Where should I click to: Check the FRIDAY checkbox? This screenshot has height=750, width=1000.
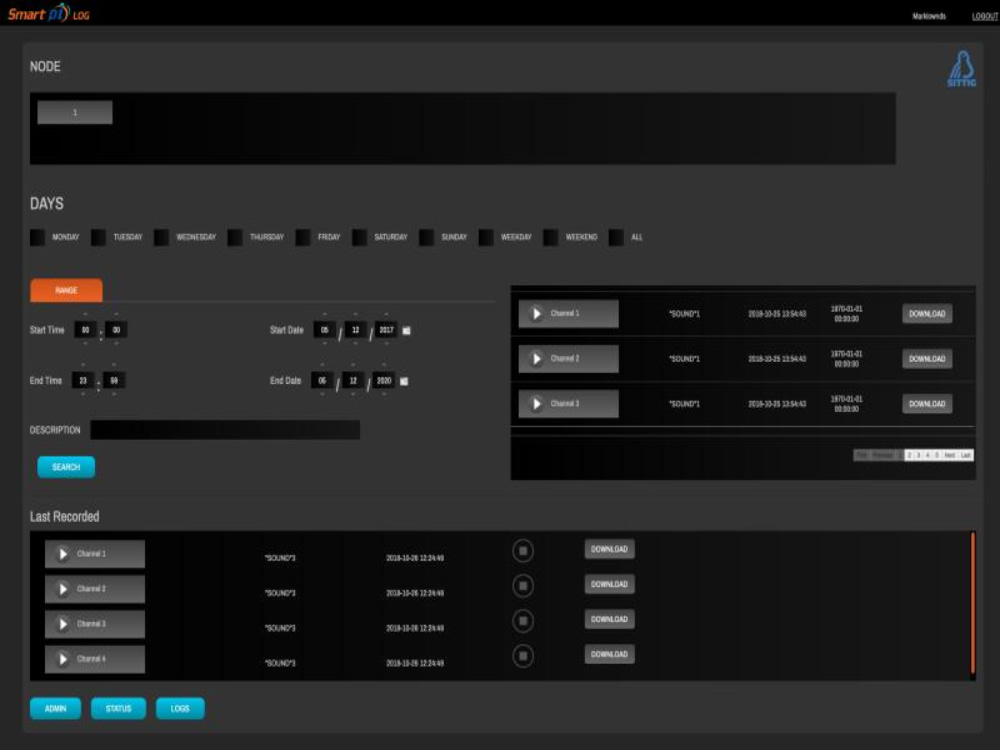coord(303,237)
